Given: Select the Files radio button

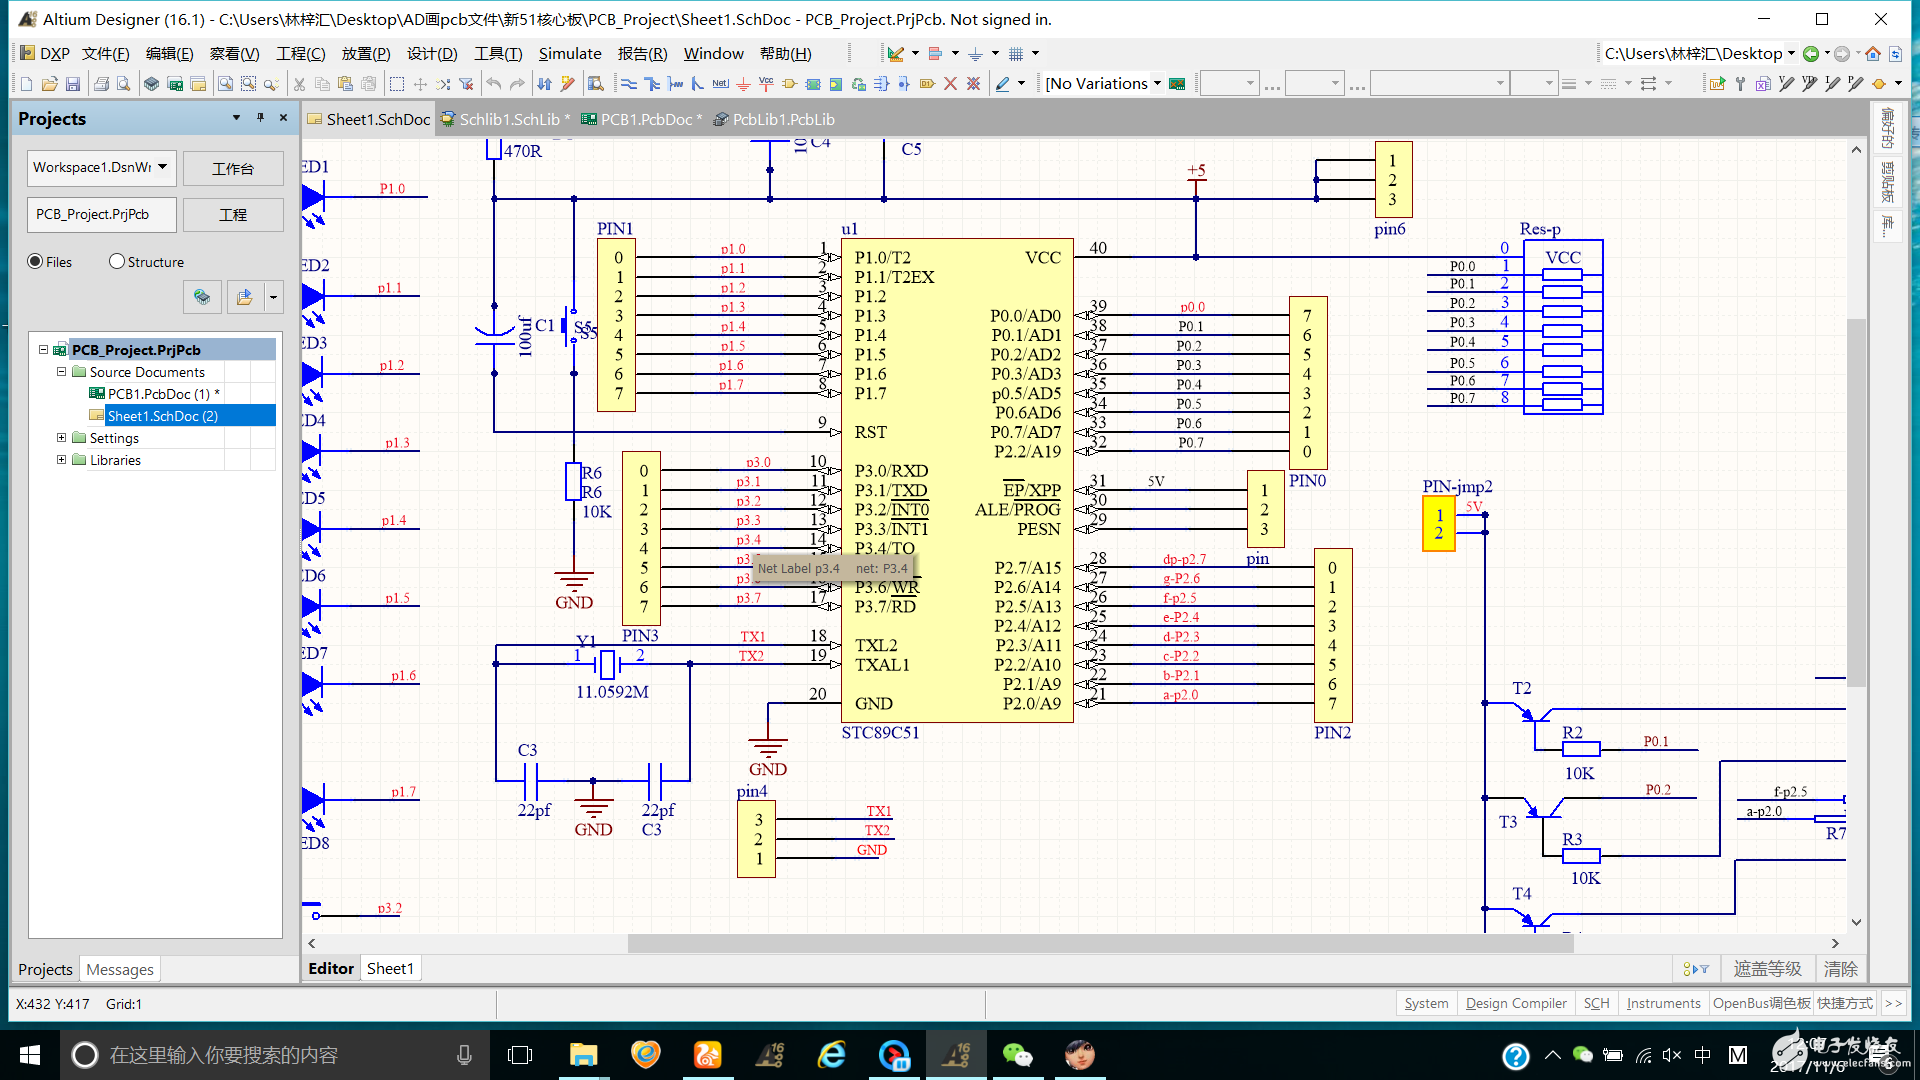Looking at the screenshot, I should point(36,262).
